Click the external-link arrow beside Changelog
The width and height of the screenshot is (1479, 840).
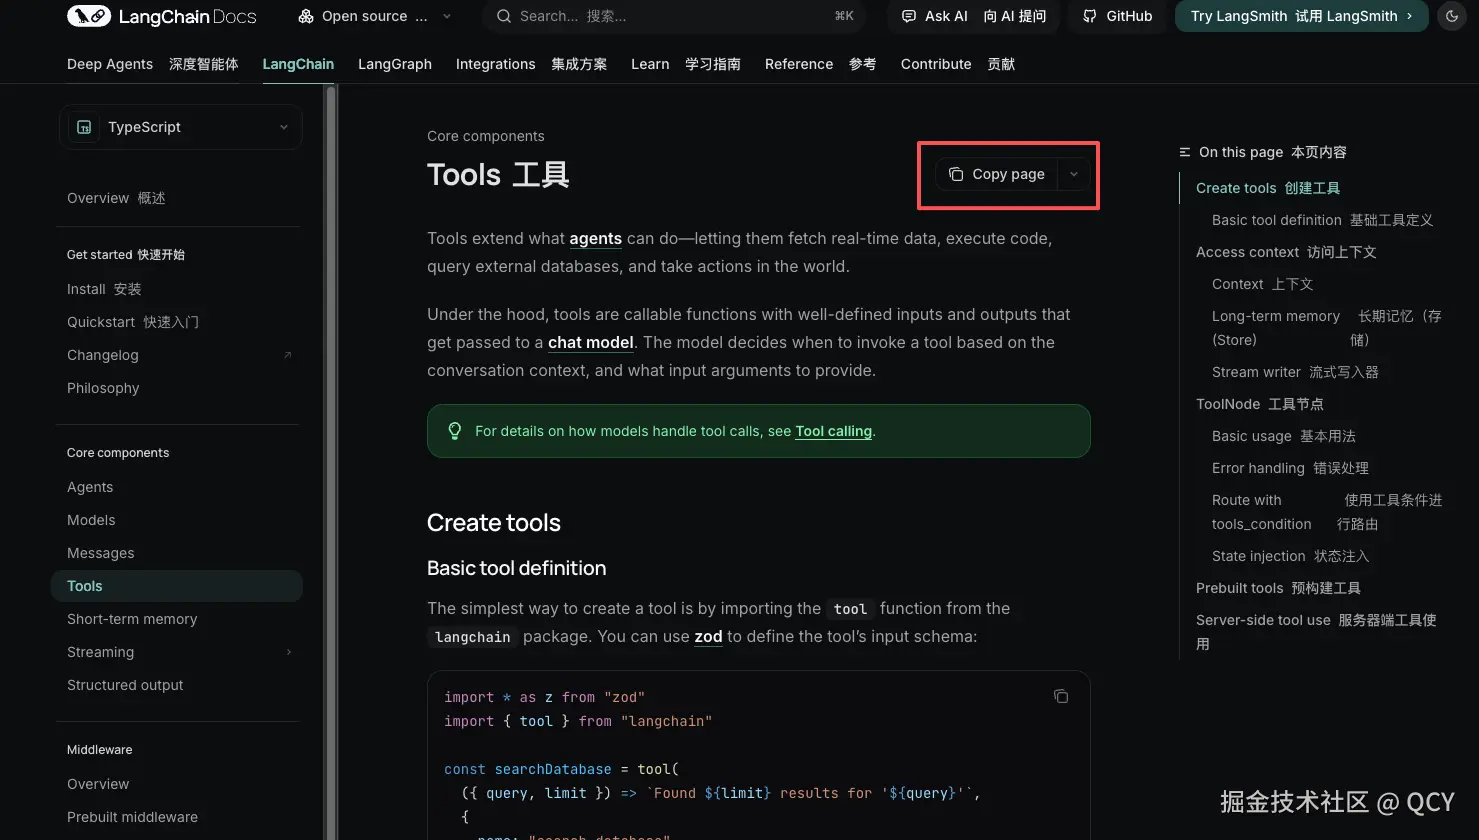click(x=288, y=355)
